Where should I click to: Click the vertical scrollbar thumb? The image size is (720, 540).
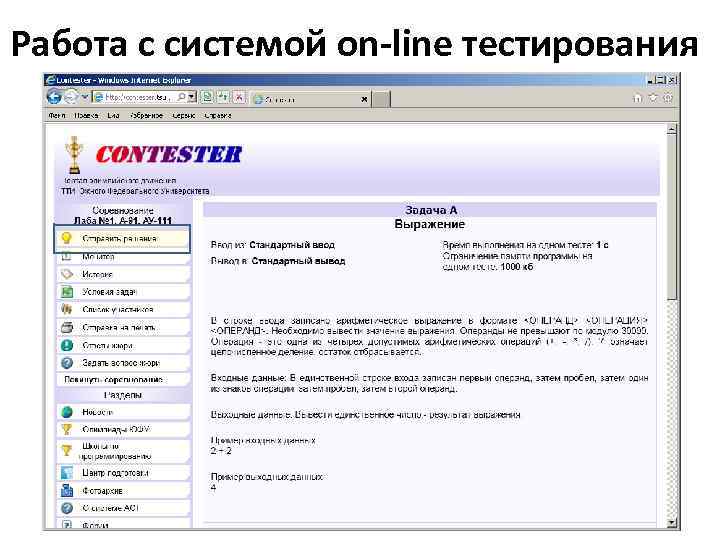672,218
